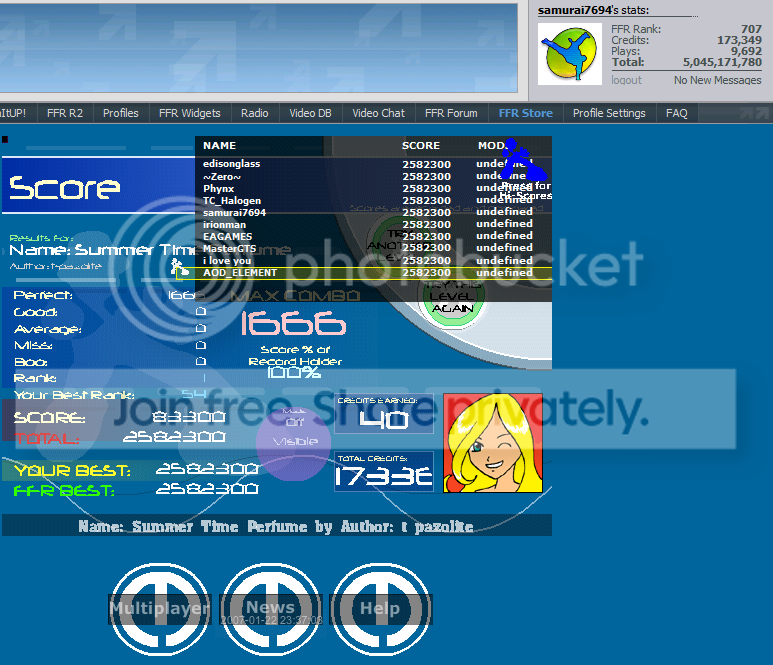Screen dimensions: 773x665
Task: Open the FAQ menu item
Action: (677, 113)
